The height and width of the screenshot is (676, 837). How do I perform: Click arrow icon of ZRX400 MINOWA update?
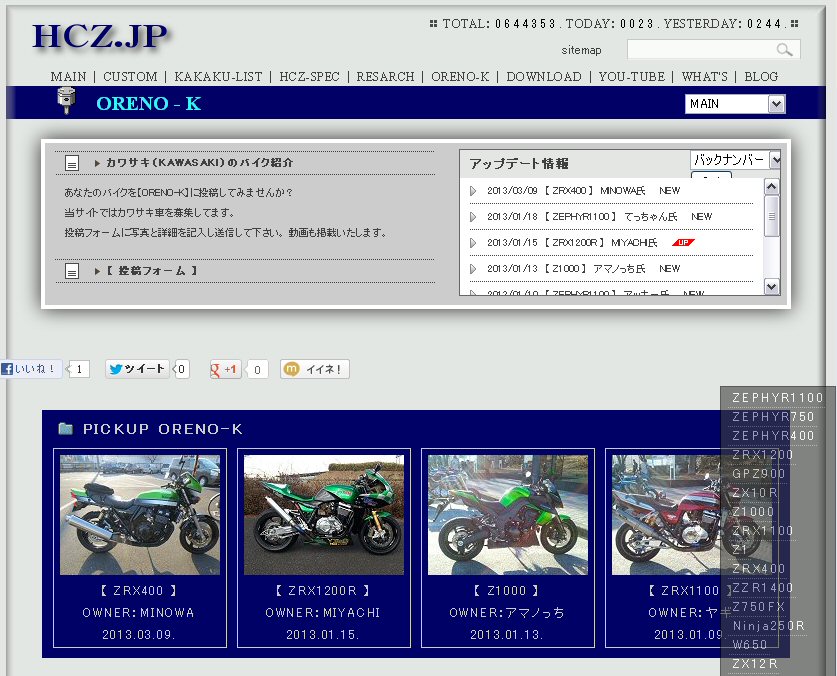click(x=473, y=191)
